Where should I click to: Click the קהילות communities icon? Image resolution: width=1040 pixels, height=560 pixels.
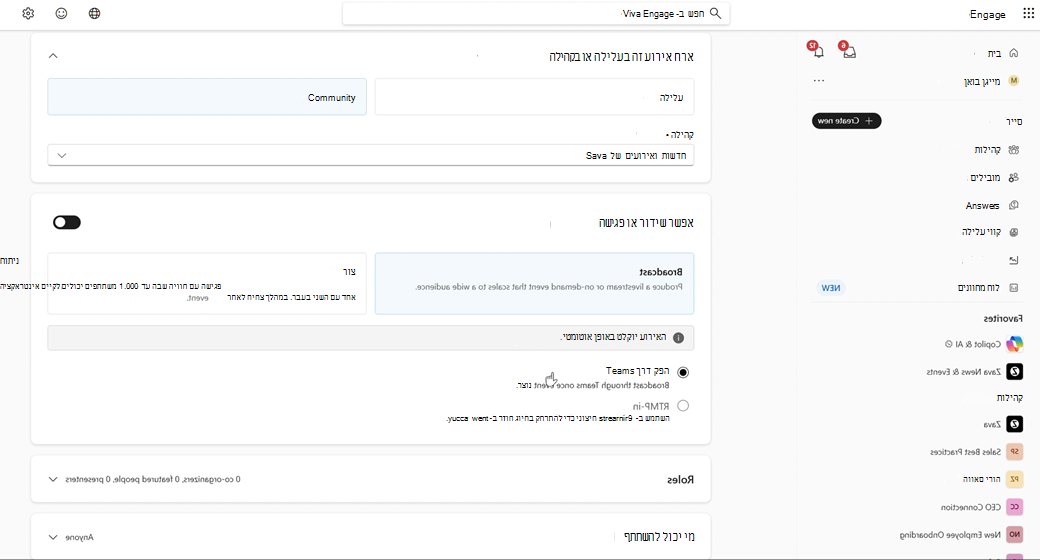click(1013, 150)
